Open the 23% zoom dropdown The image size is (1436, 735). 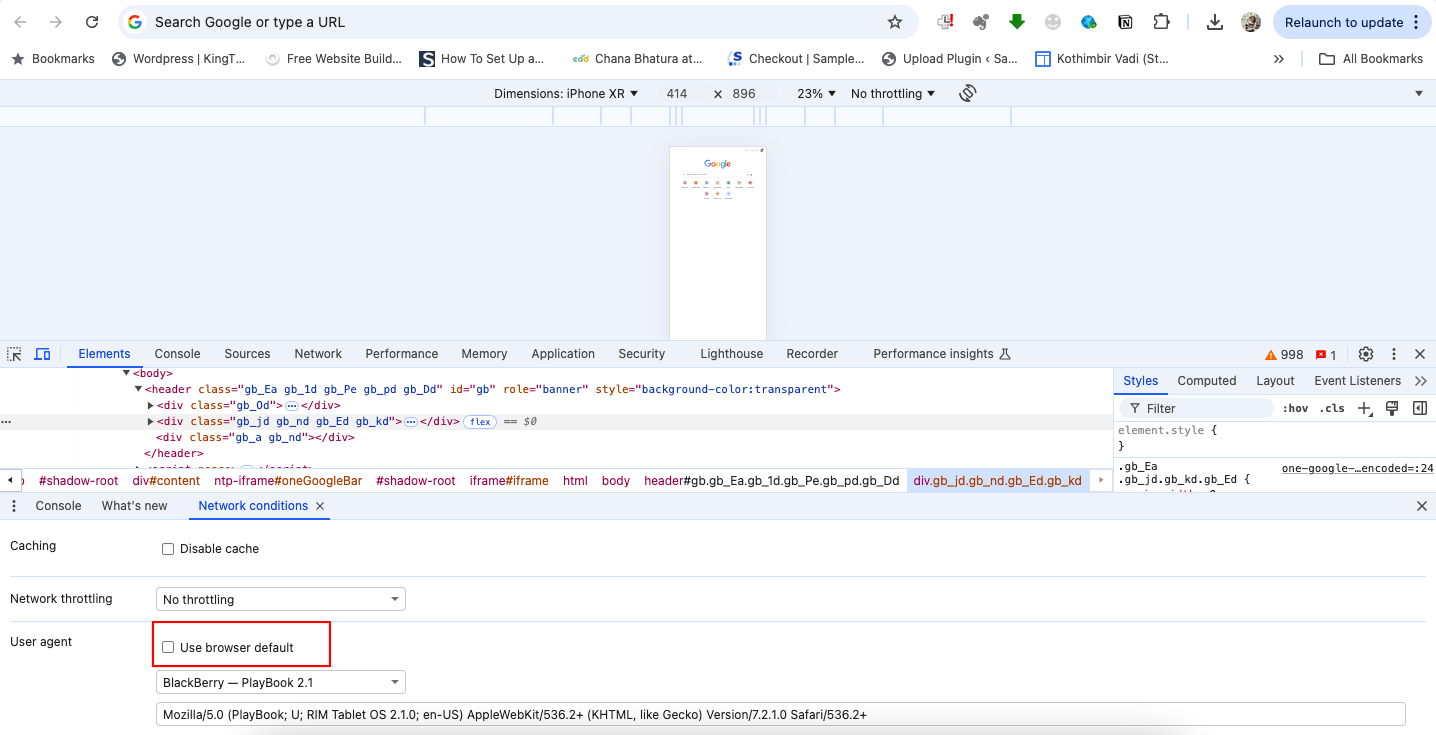816,93
